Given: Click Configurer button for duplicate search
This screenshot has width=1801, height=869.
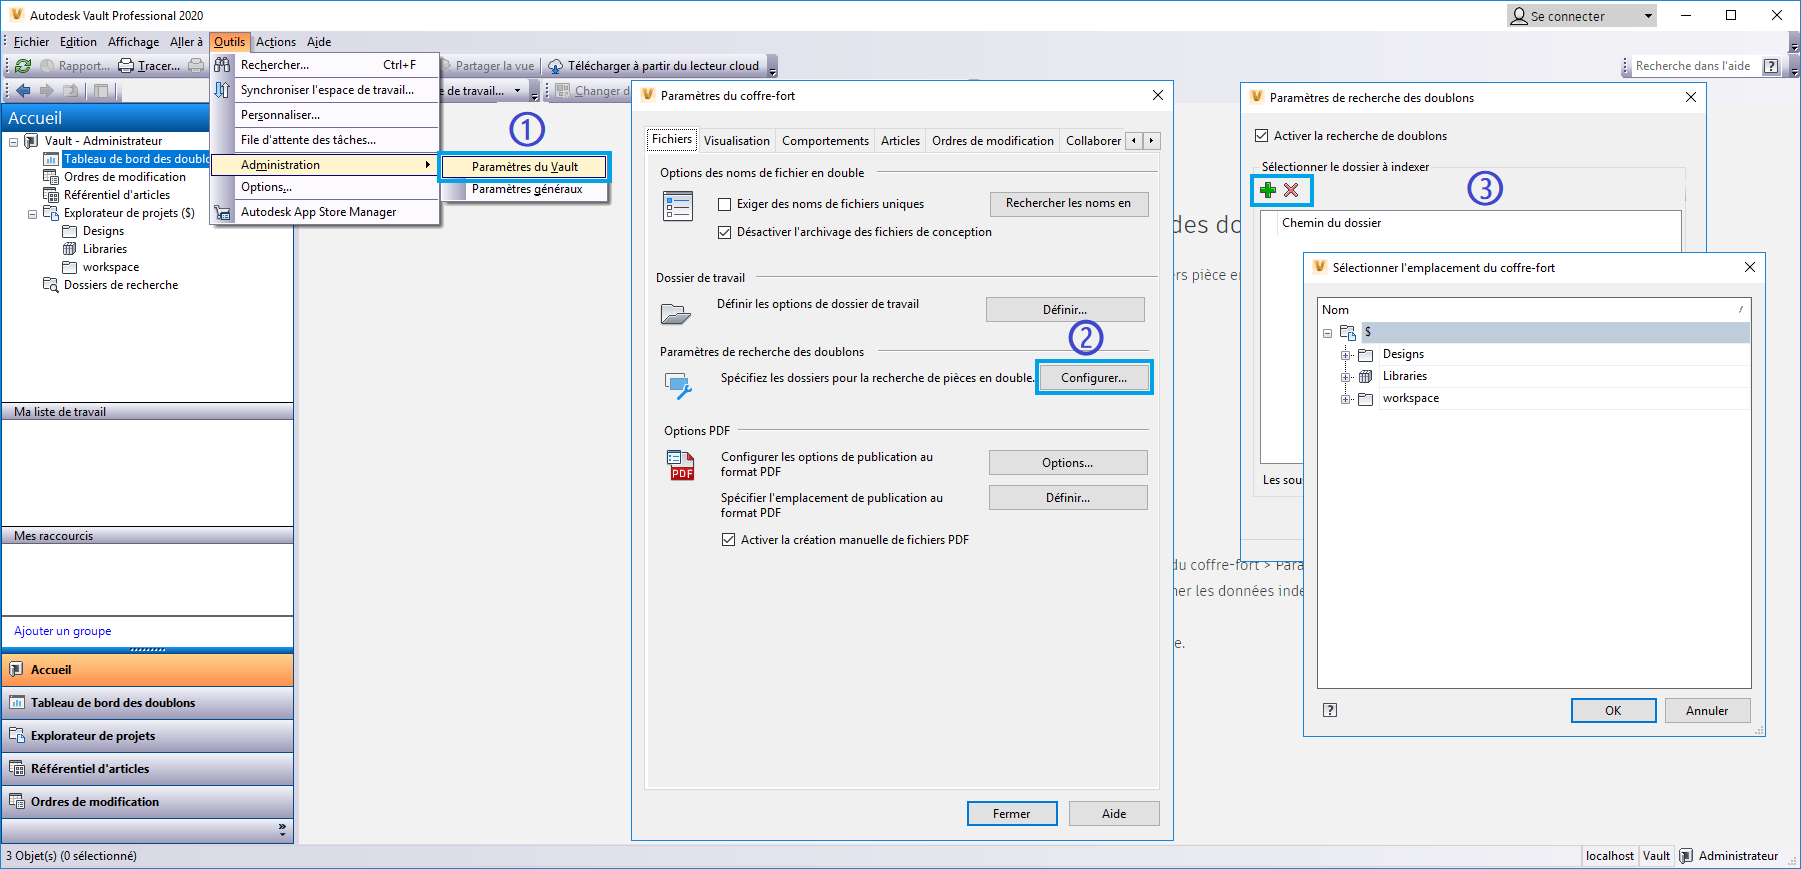Looking at the screenshot, I should (1094, 378).
